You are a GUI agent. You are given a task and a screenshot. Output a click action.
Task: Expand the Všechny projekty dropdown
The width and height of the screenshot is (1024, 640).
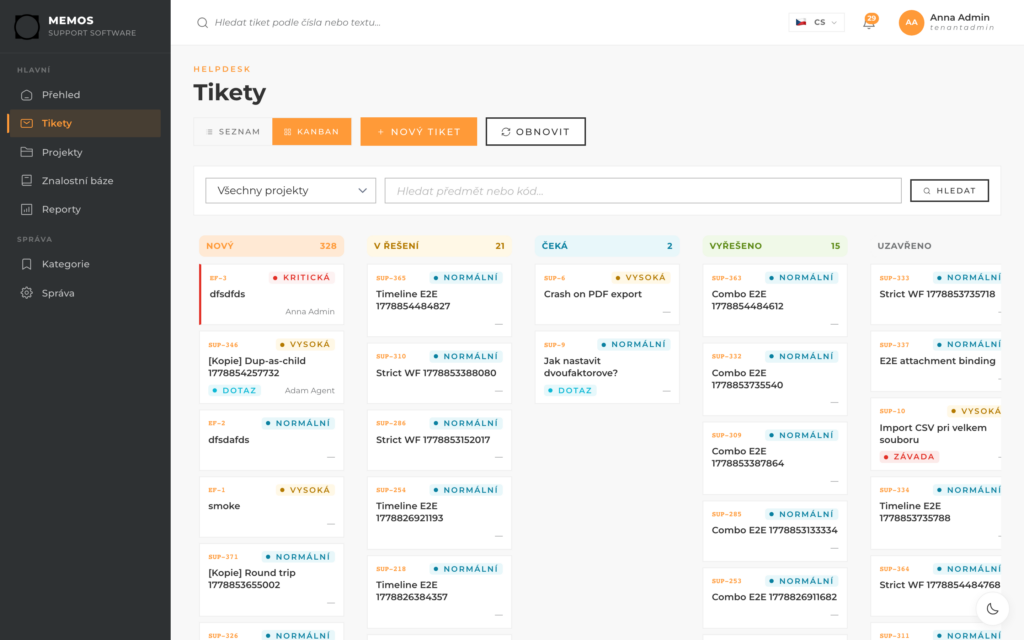(x=291, y=191)
